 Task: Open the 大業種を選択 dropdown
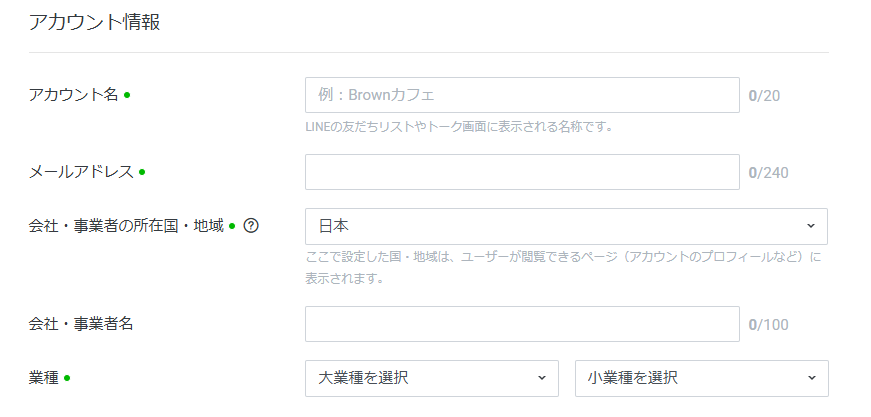pyautogui.click(x=431, y=378)
